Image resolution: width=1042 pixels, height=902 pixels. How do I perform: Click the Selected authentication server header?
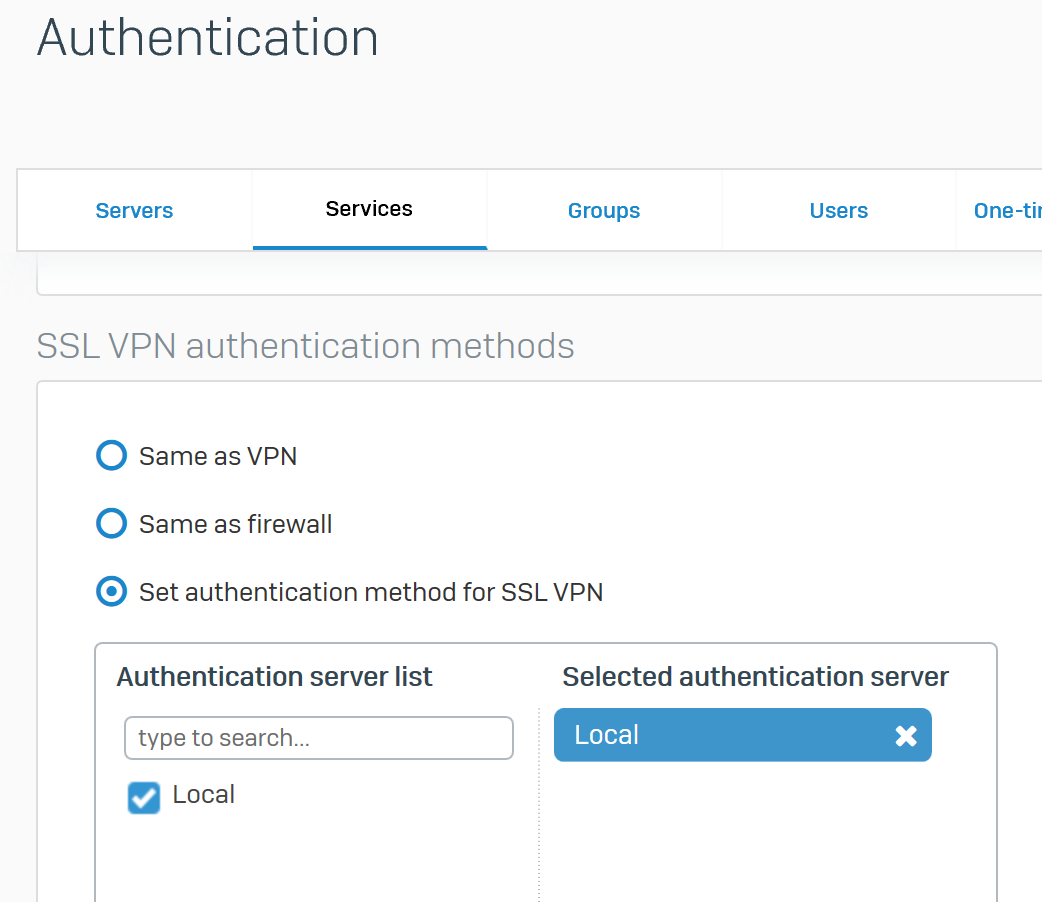[x=755, y=677]
